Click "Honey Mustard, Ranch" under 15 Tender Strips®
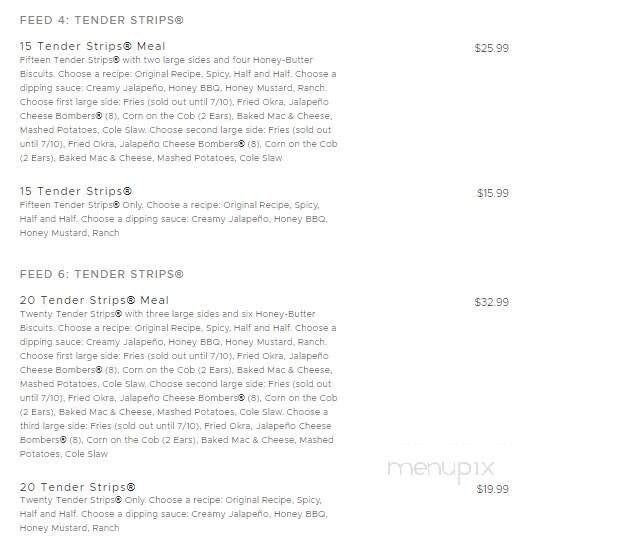The height and width of the screenshot is (551, 620). click(x=69, y=233)
